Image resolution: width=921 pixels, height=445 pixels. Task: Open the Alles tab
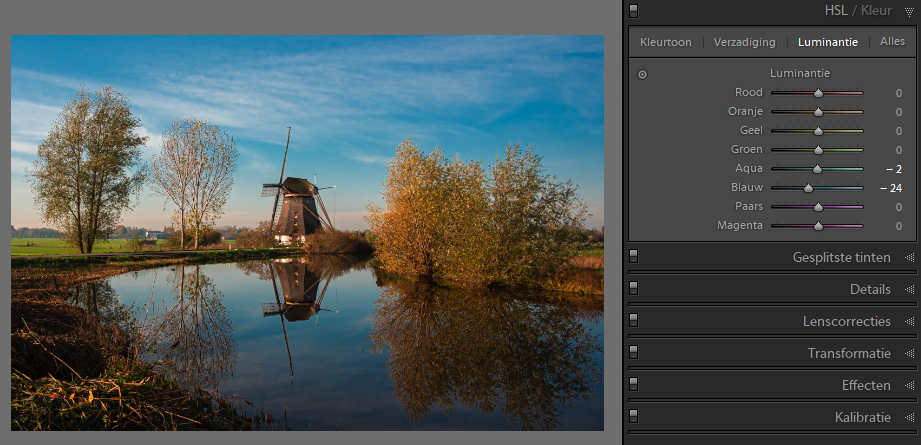(x=892, y=42)
